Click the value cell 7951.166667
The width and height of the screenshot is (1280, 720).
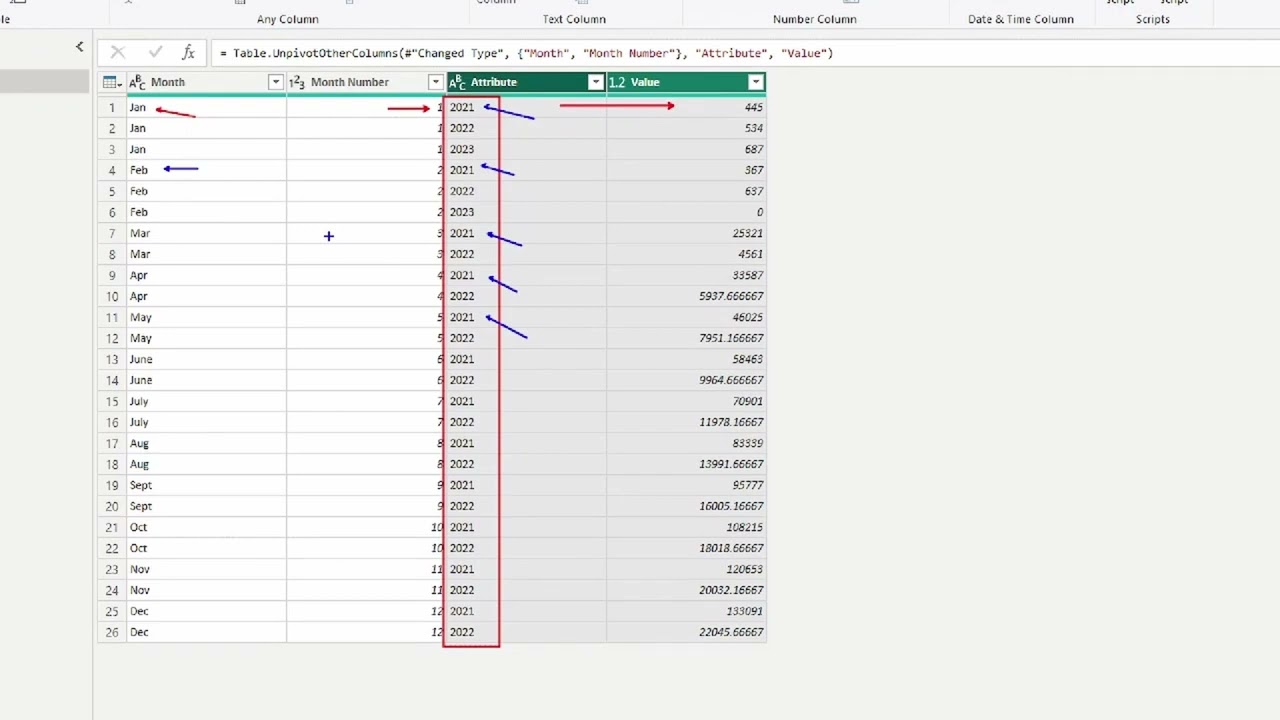pyautogui.click(x=686, y=338)
